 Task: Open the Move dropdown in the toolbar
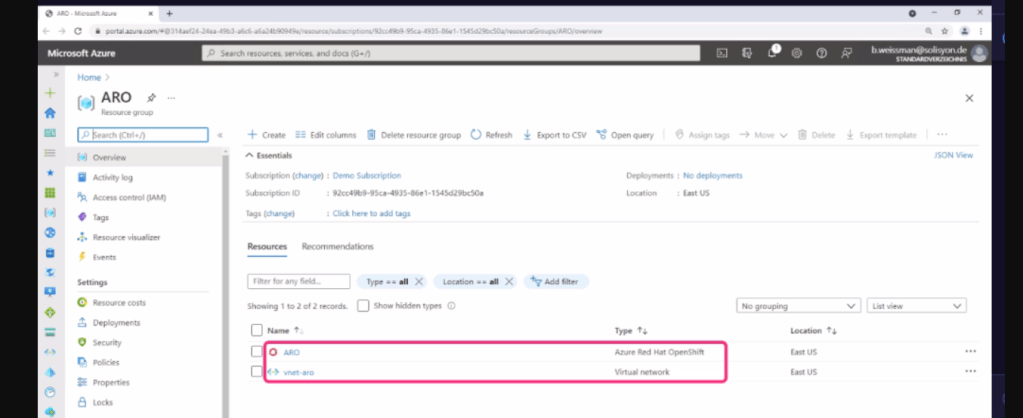click(x=763, y=135)
